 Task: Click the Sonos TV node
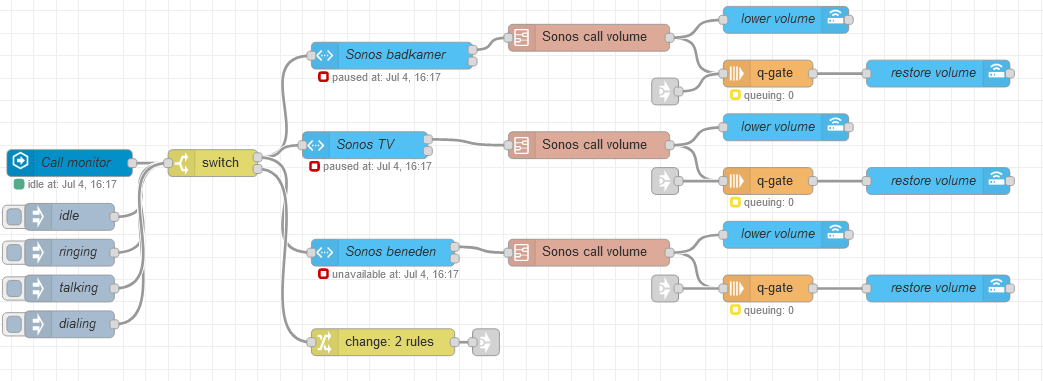pos(365,145)
